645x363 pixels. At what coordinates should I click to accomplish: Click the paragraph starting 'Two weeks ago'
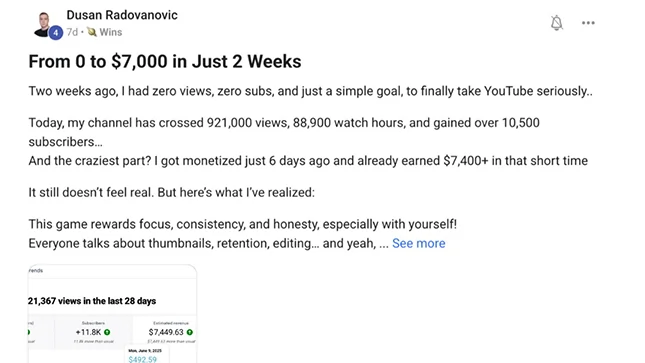coord(311,91)
